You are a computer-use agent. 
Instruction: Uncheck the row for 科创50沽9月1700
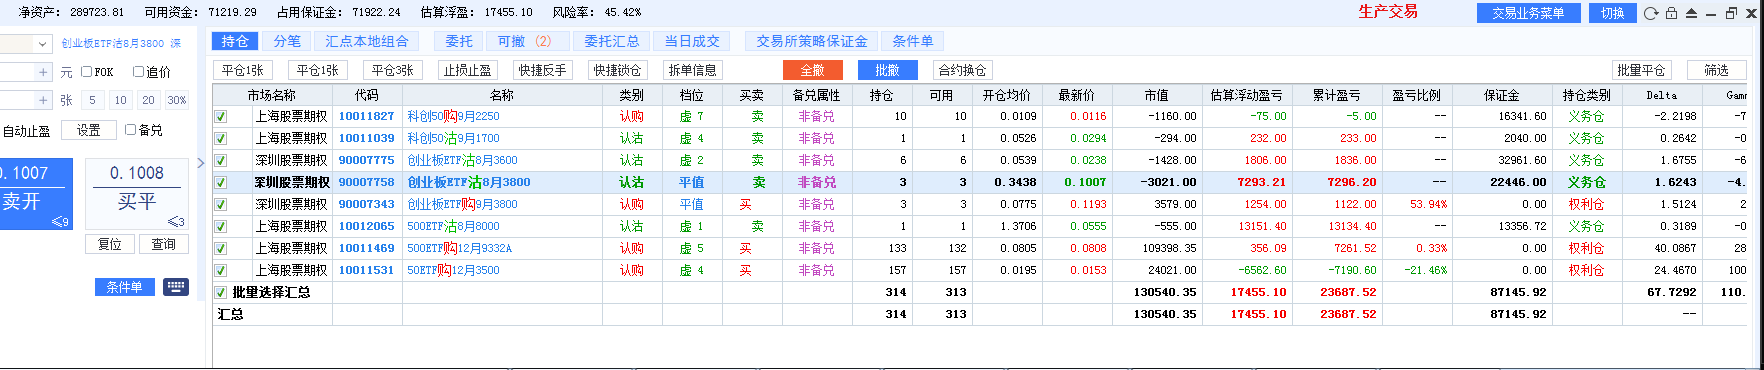[x=221, y=138]
